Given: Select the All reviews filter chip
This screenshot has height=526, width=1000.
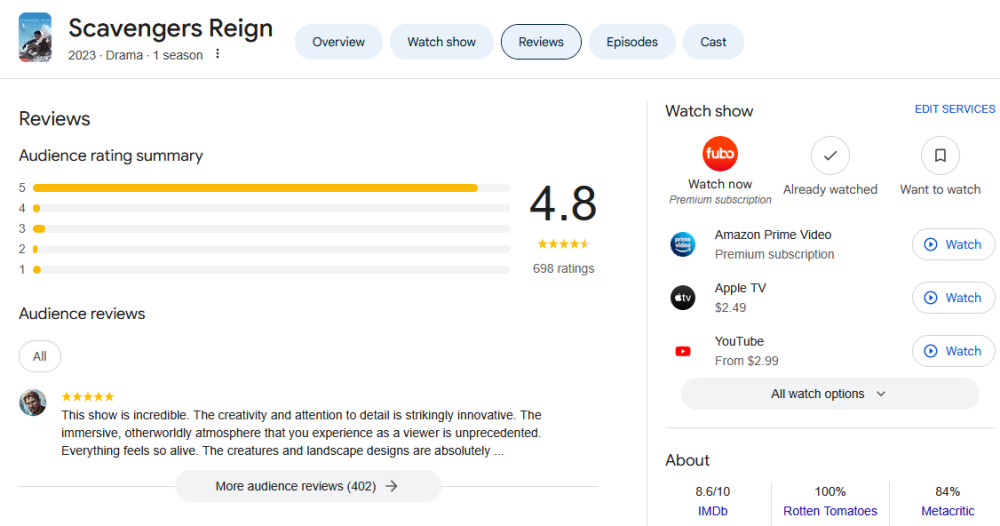Looking at the screenshot, I should (40, 356).
